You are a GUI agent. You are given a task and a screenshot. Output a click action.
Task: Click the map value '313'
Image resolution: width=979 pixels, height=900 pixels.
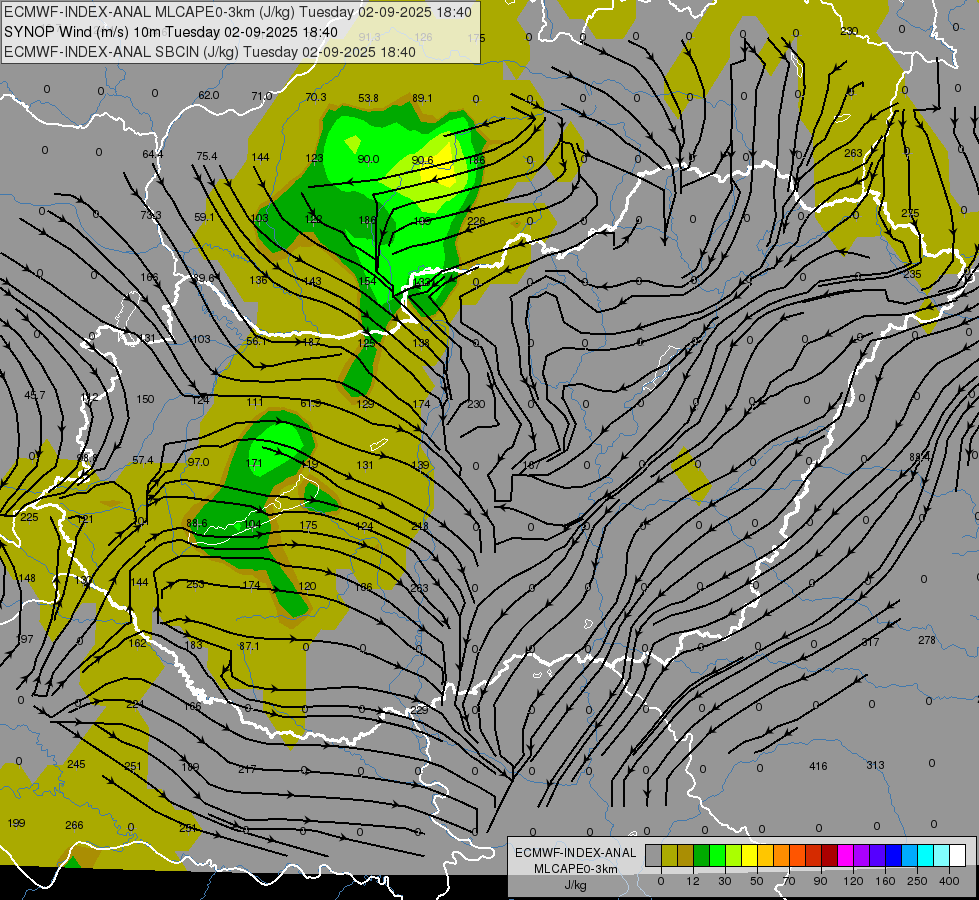pyautogui.click(x=875, y=765)
